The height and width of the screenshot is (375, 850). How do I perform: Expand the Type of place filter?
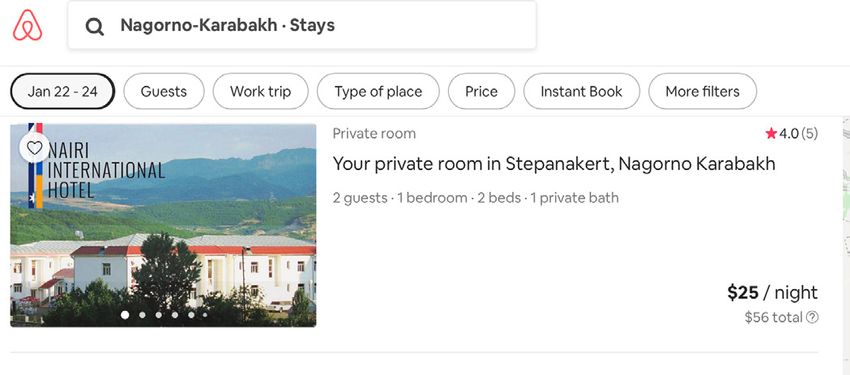378,92
